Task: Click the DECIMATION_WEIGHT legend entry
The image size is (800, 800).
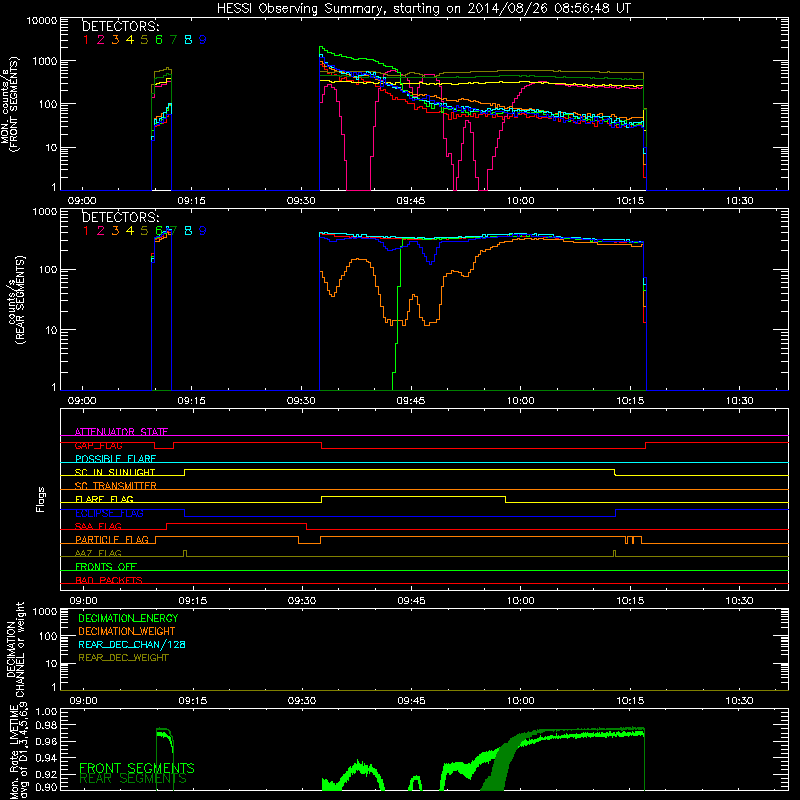Action: coord(127,631)
